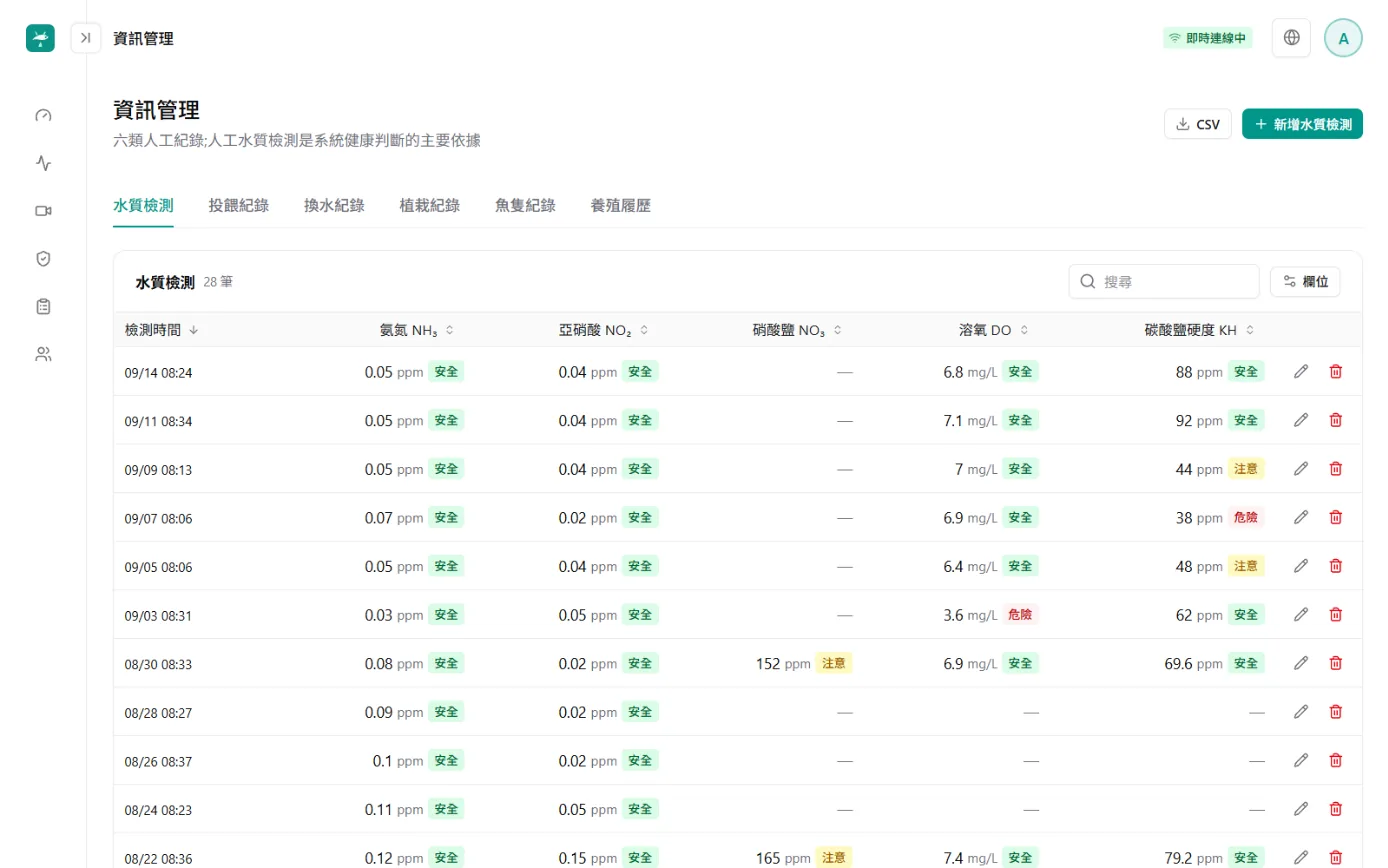
Task: Click the 152 ppm nitrate value
Action: (x=783, y=663)
